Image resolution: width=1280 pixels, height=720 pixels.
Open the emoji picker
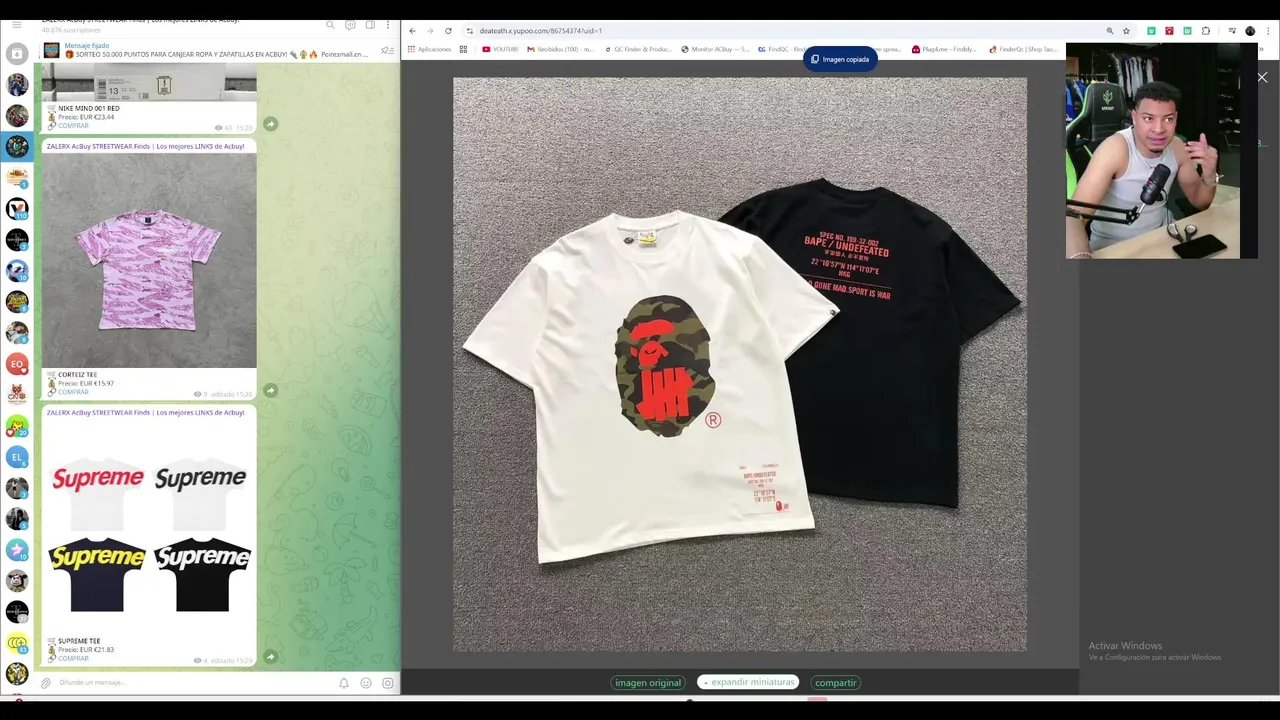pos(366,683)
